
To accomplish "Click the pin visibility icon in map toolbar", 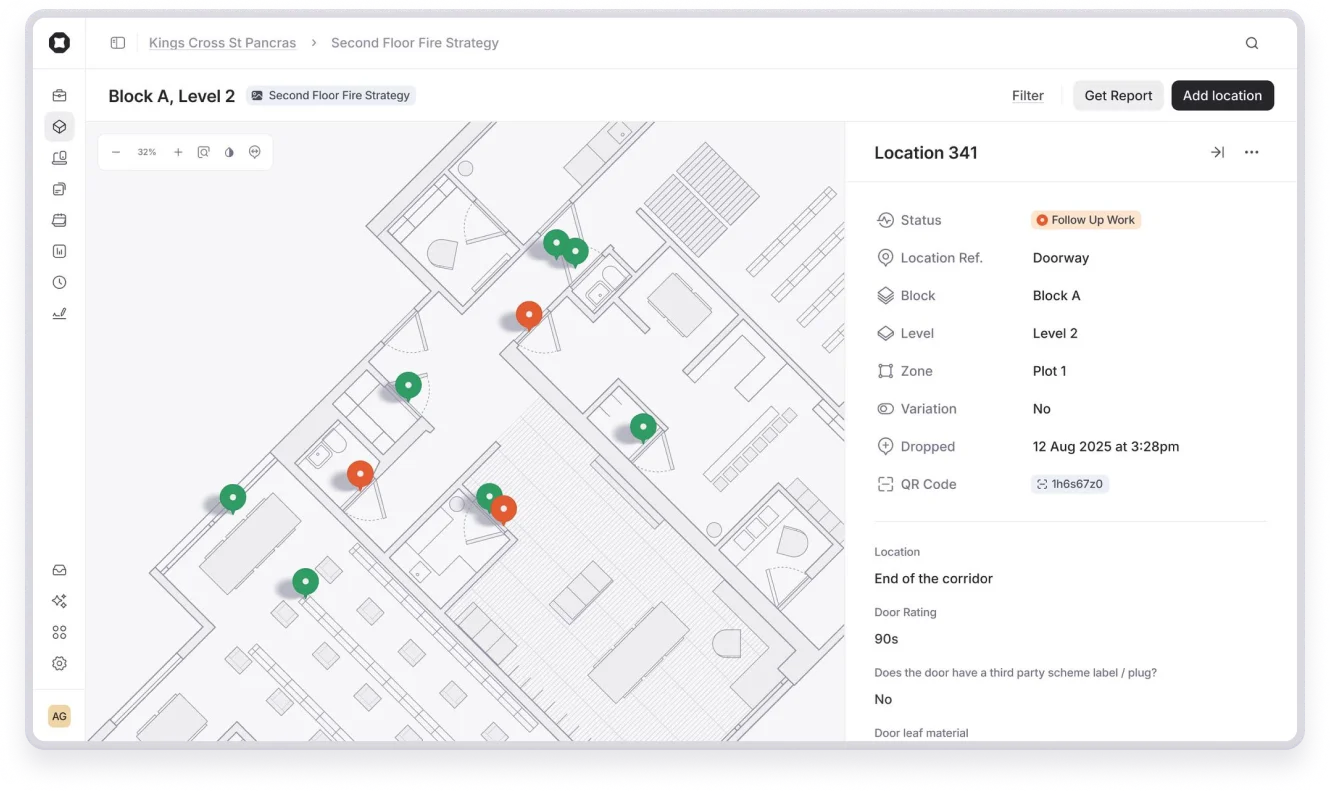I will (x=255, y=152).
